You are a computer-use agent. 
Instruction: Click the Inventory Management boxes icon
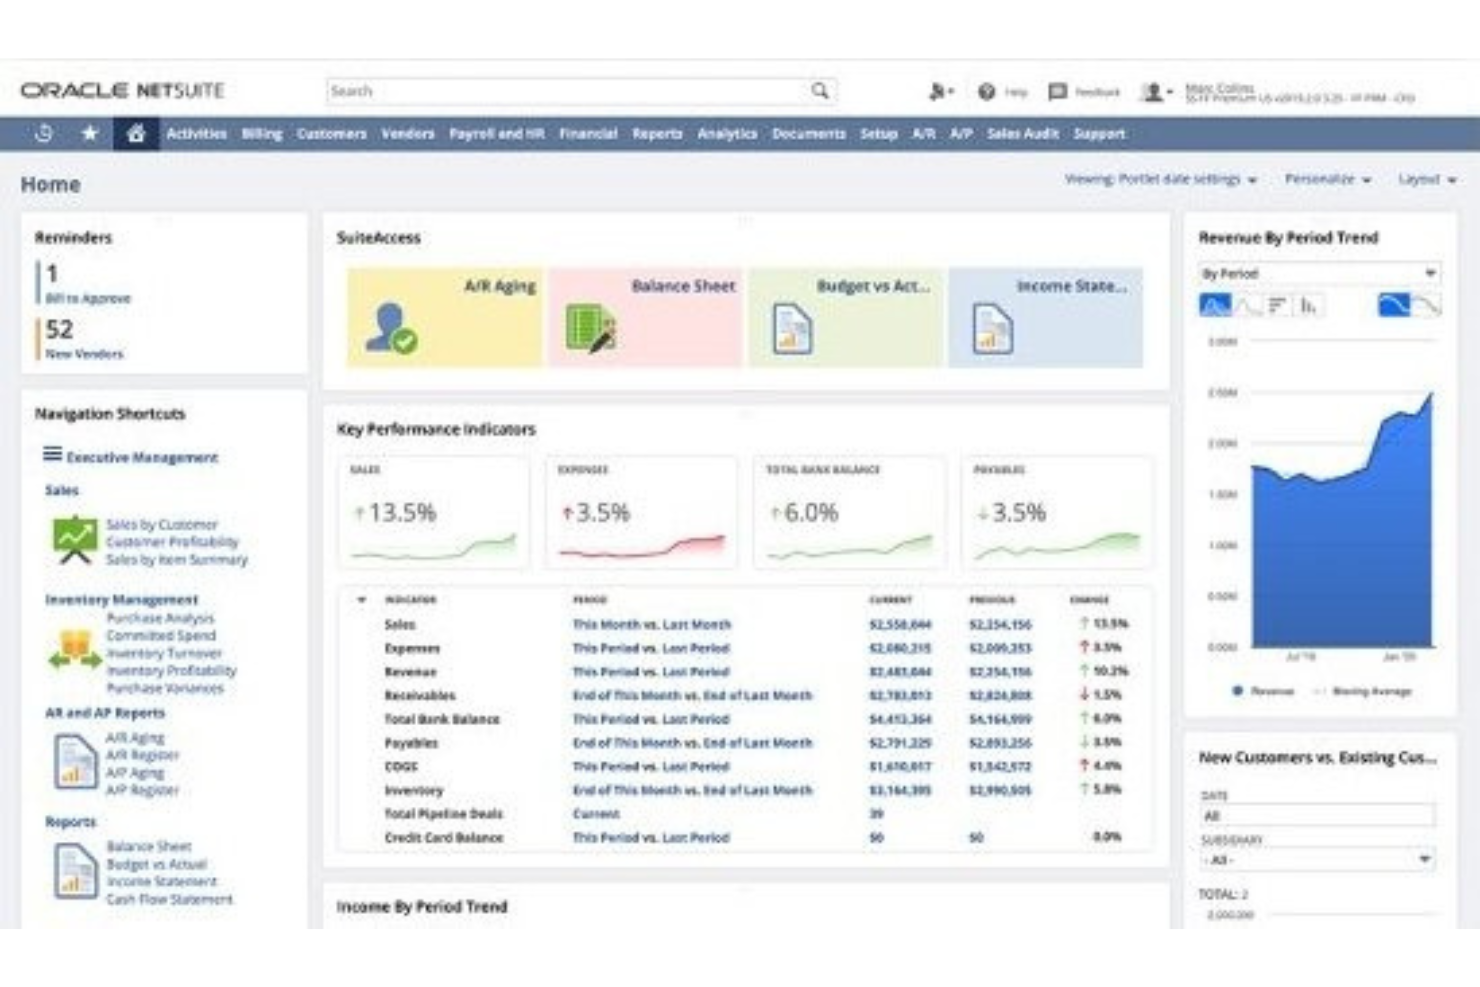[74, 649]
